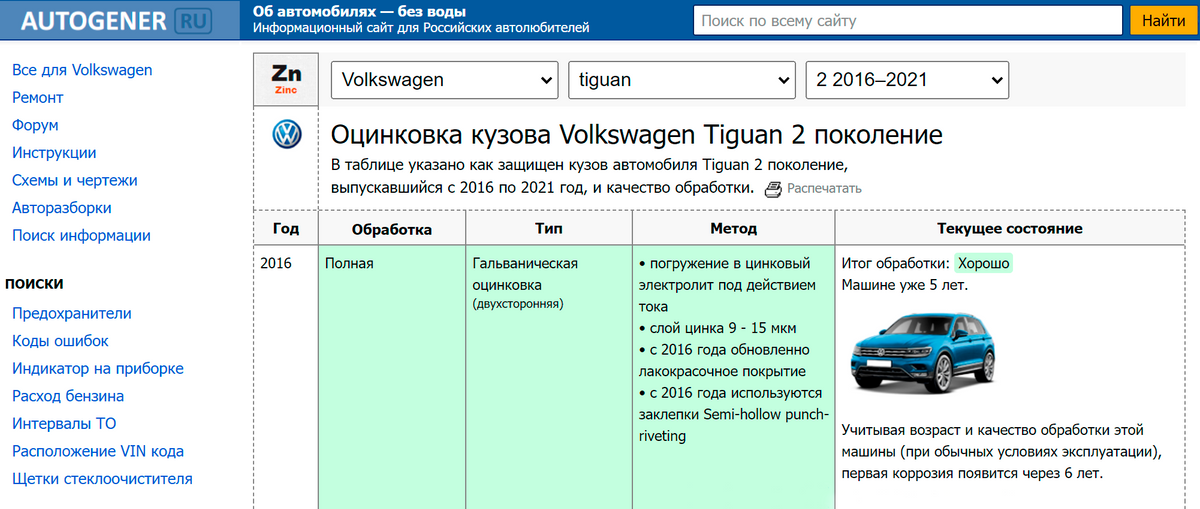Open the blue Tiguan car thumbnail

[x=924, y=353]
